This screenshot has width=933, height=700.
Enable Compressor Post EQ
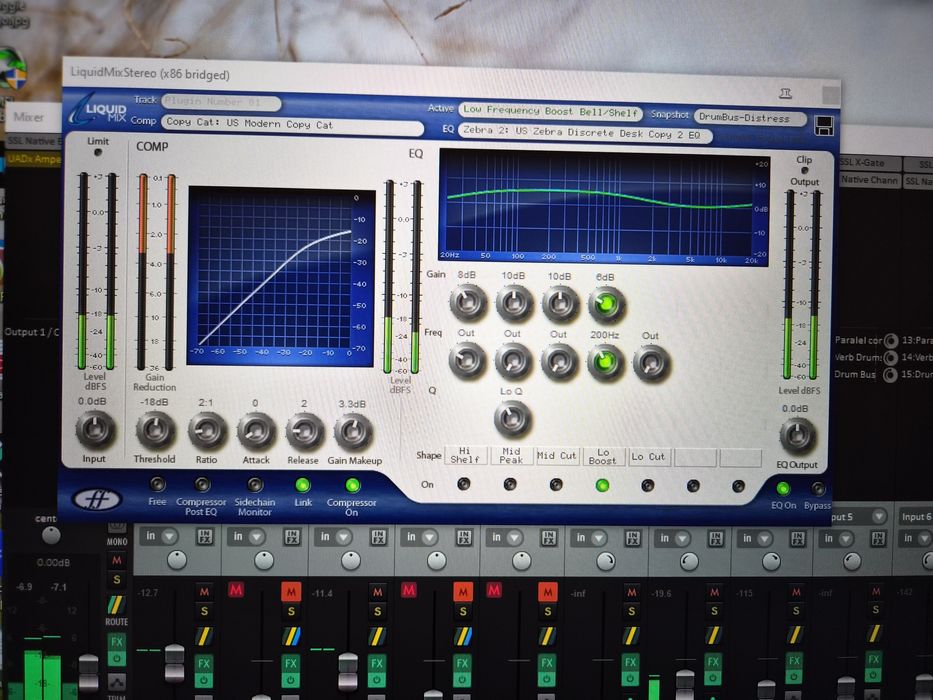tap(202, 484)
